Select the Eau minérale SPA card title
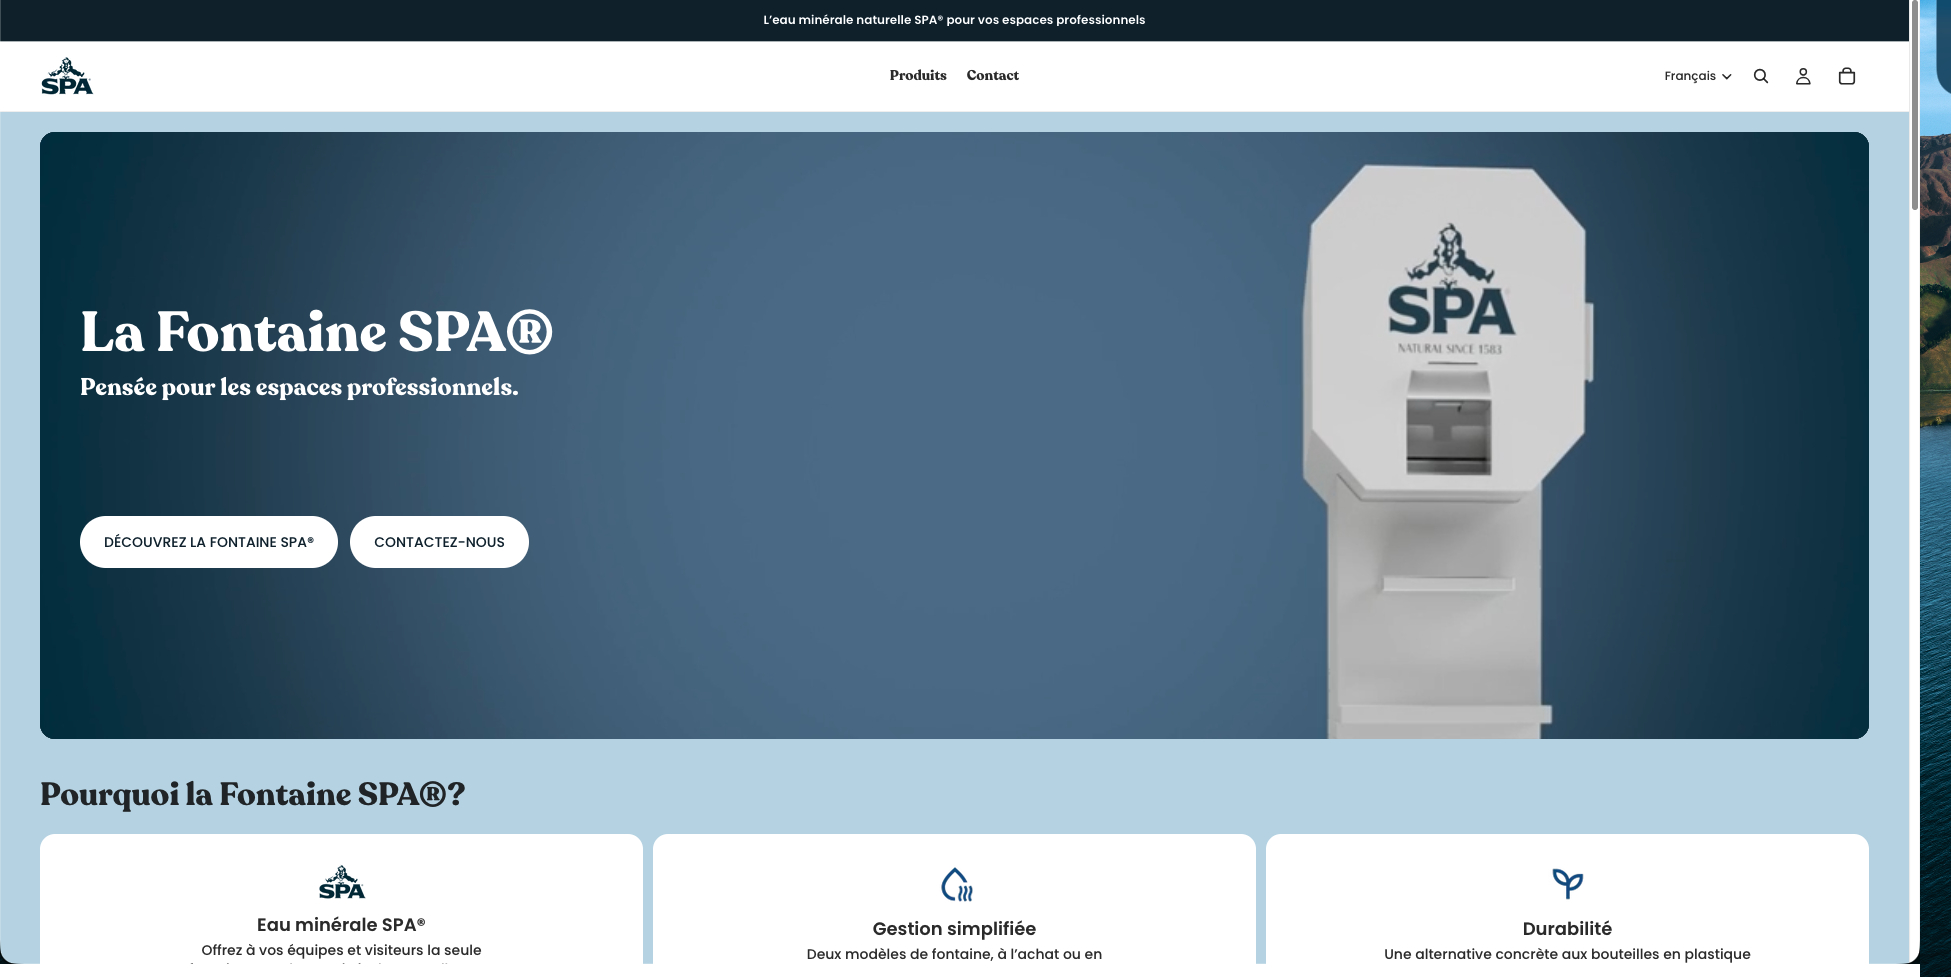This screenshot has width=1951, height=977. pyautogui.click(x=341, y=925)
